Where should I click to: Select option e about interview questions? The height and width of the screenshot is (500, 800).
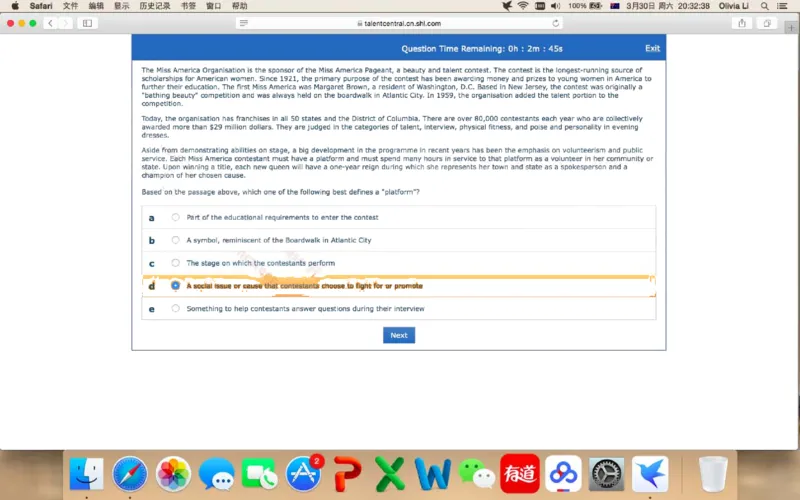pyautogui.click(x=176, y=309)
